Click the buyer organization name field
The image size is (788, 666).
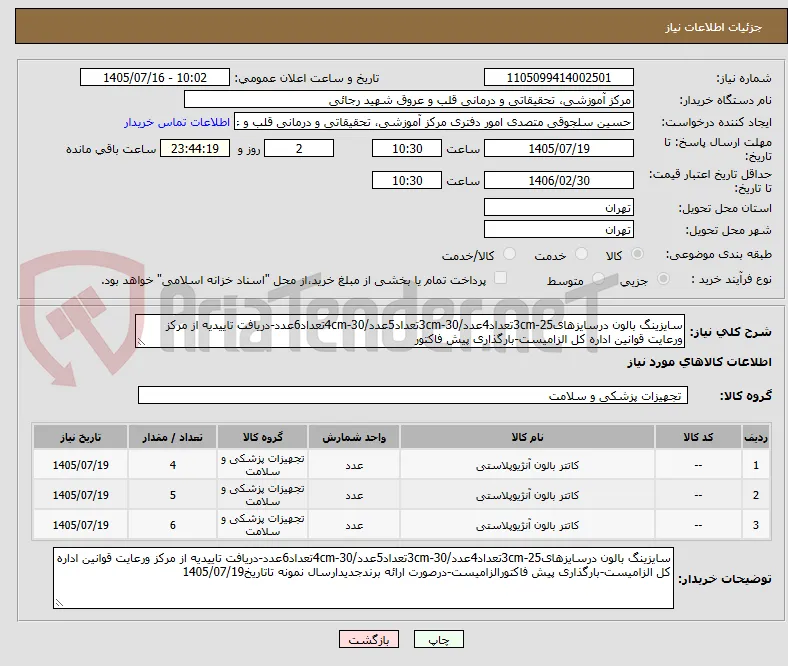point(409,100)
